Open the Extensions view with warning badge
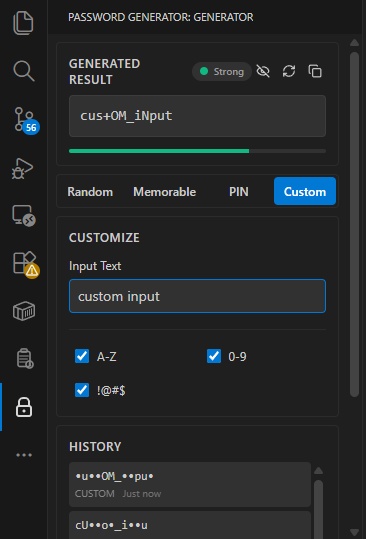366x539 pixels. pos(26,264)
